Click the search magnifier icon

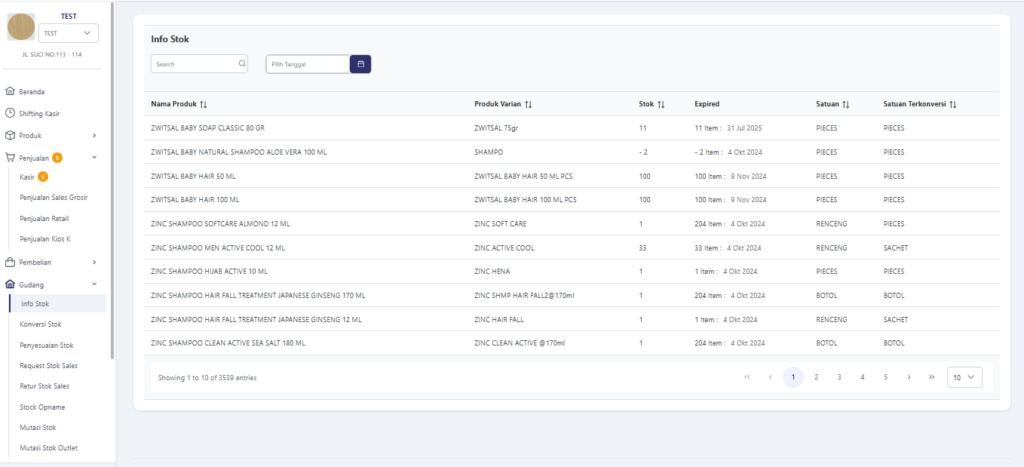click(242, 64)
